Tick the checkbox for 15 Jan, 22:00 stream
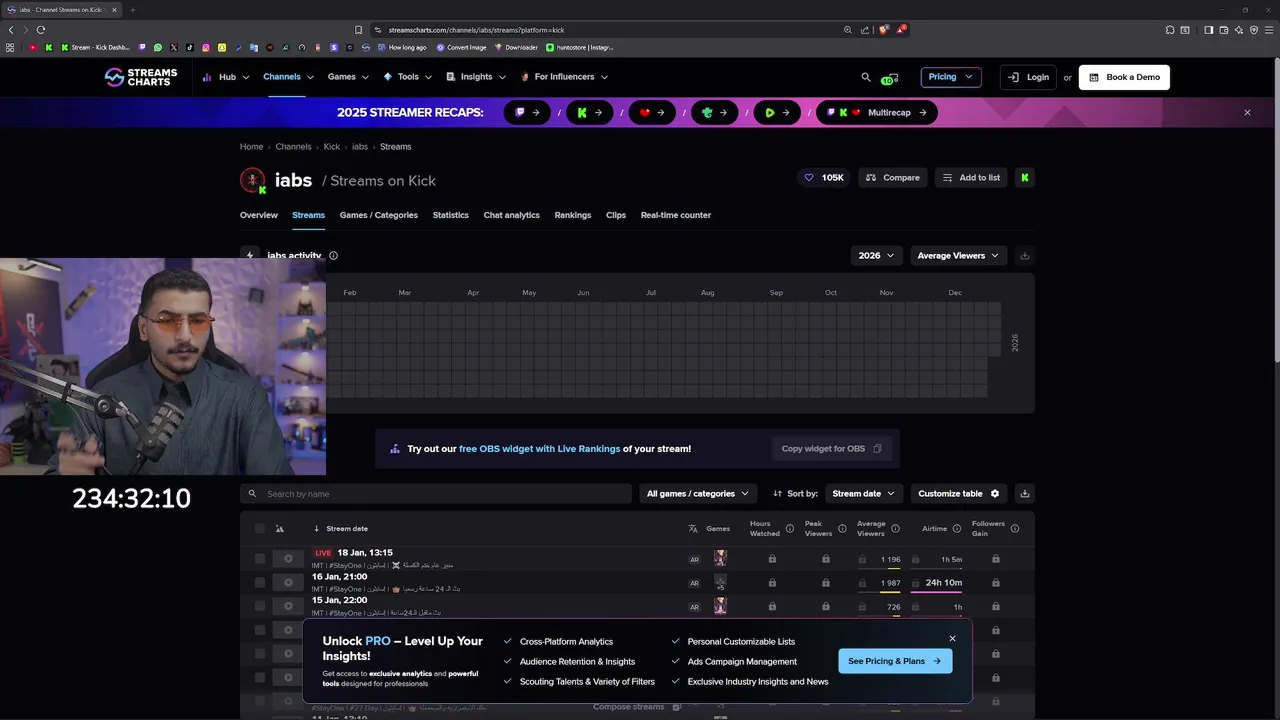The width and height of the screenshot is (1280, 720). 260,606
